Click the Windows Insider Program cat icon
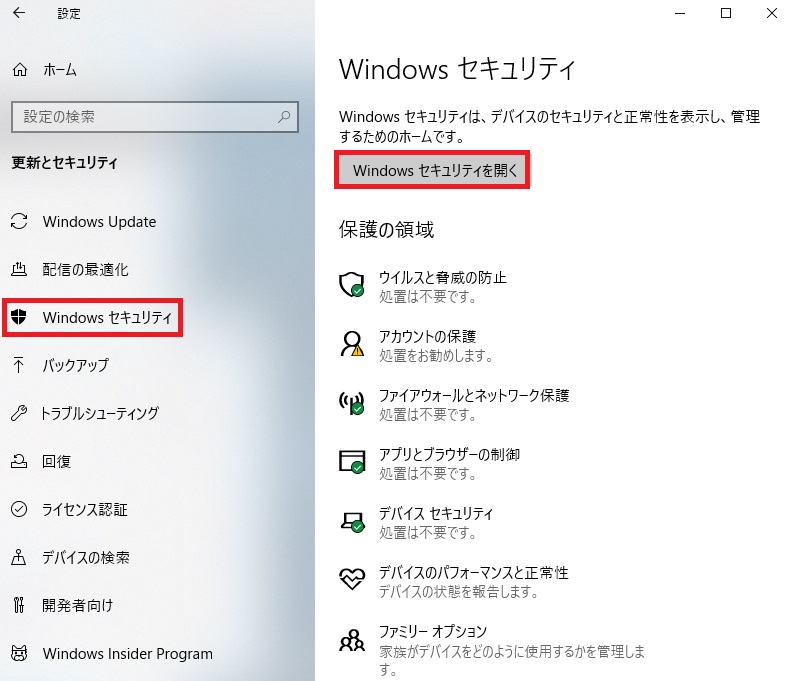Screen dimensions: 790x681 coord(19,653)
